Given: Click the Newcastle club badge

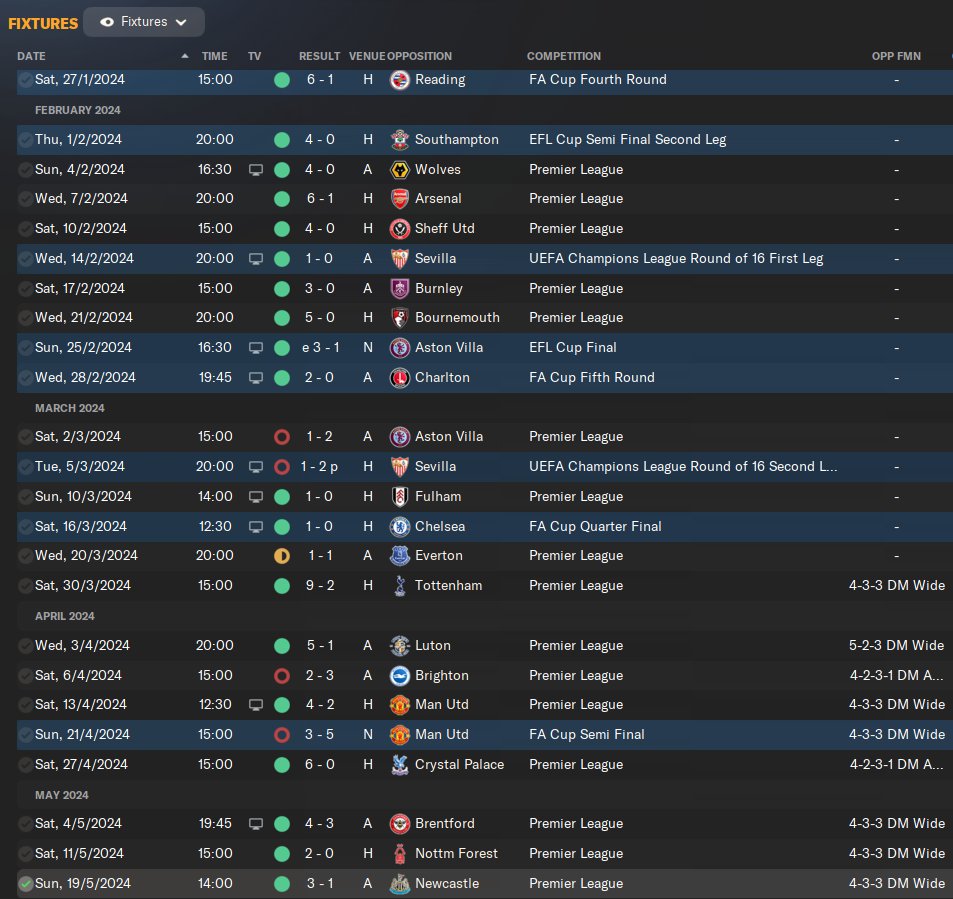Looking at the screenshot, I should click(399, 884).
